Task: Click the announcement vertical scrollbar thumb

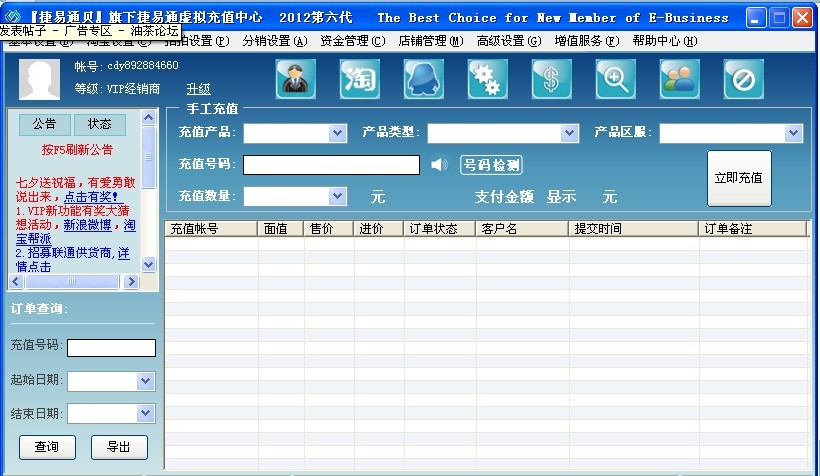Action: pyautogui.click(x=149, y=157)
